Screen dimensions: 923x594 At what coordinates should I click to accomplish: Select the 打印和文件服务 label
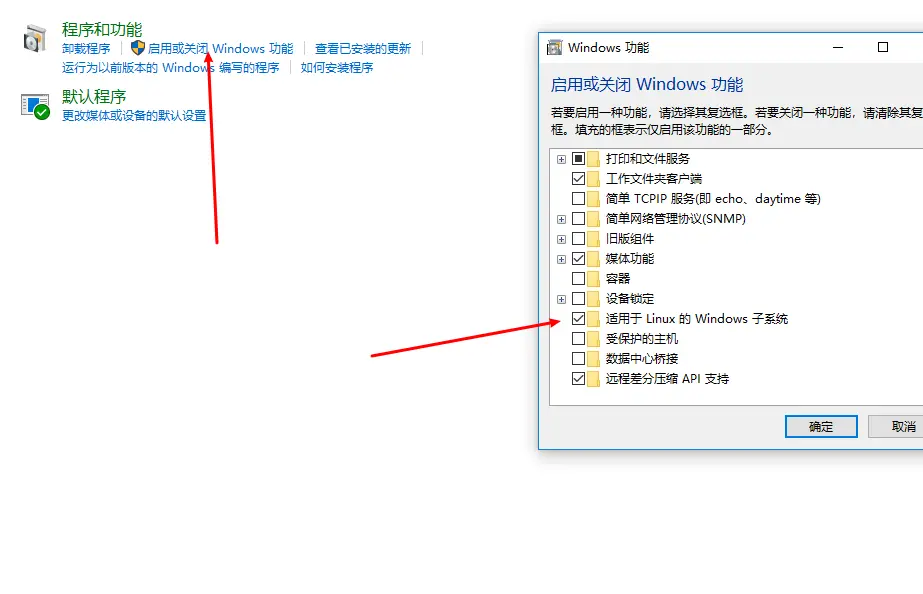pyautogui.click(x=648, y=159)
